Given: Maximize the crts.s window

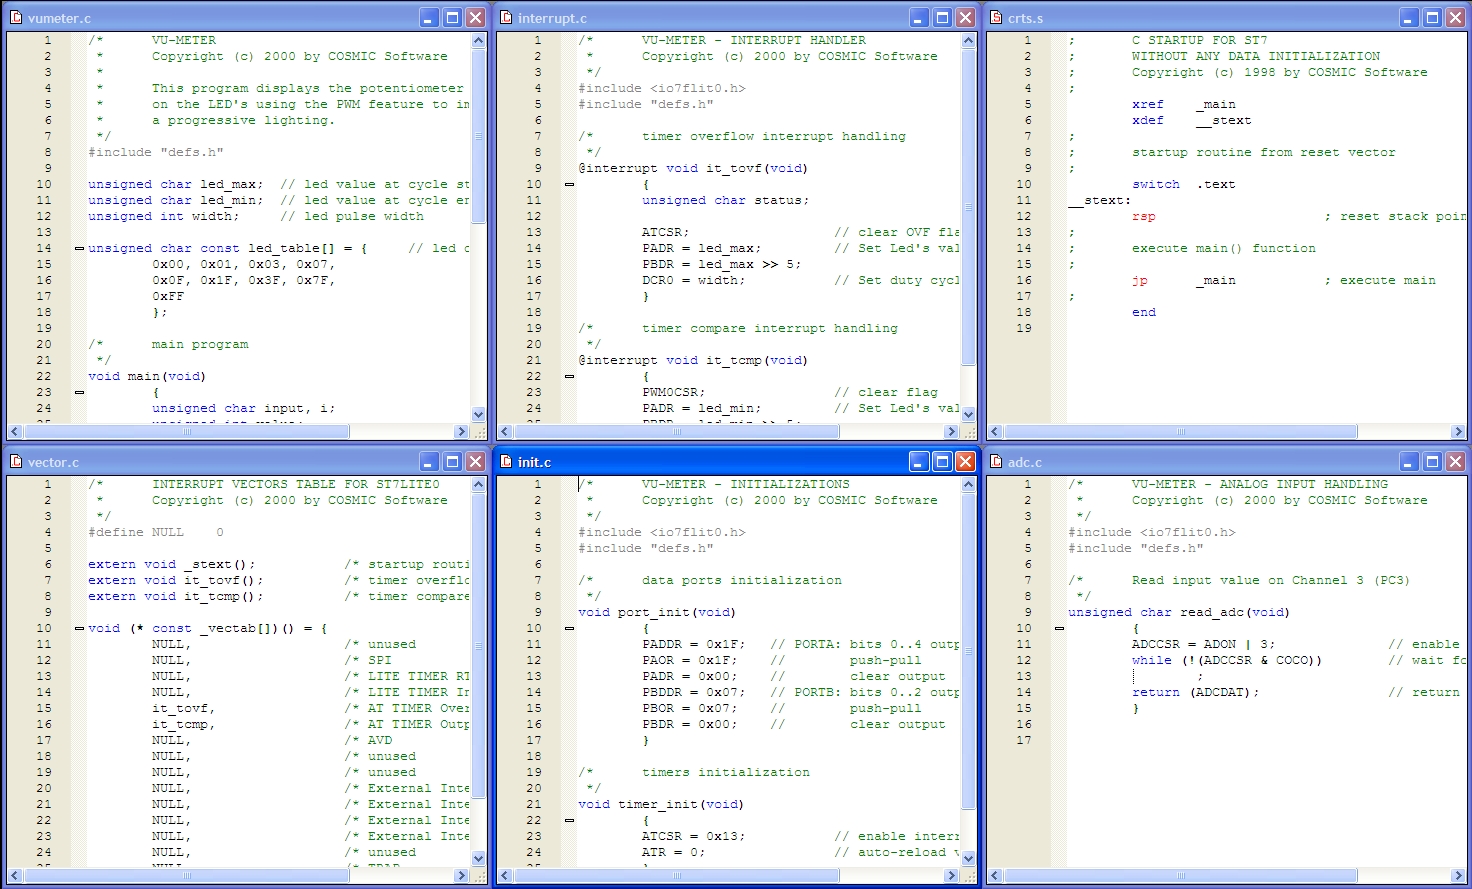Looking at the screenshot, I should click(1432, 18).
